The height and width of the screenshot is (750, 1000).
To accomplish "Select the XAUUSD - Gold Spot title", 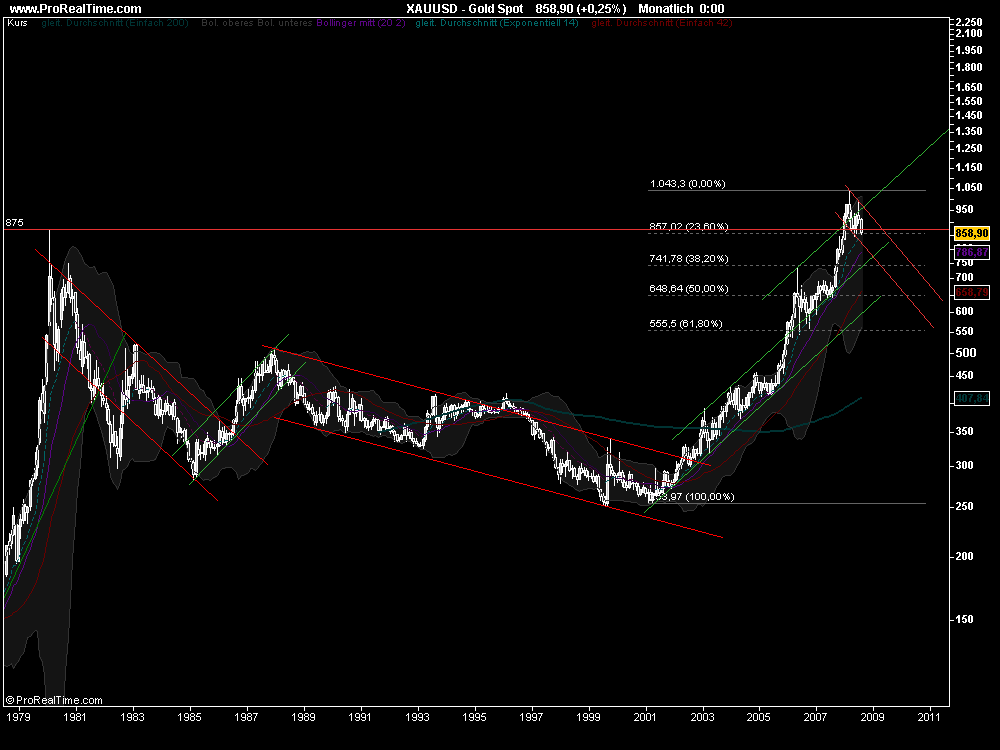I will click(x=464, y=8).
